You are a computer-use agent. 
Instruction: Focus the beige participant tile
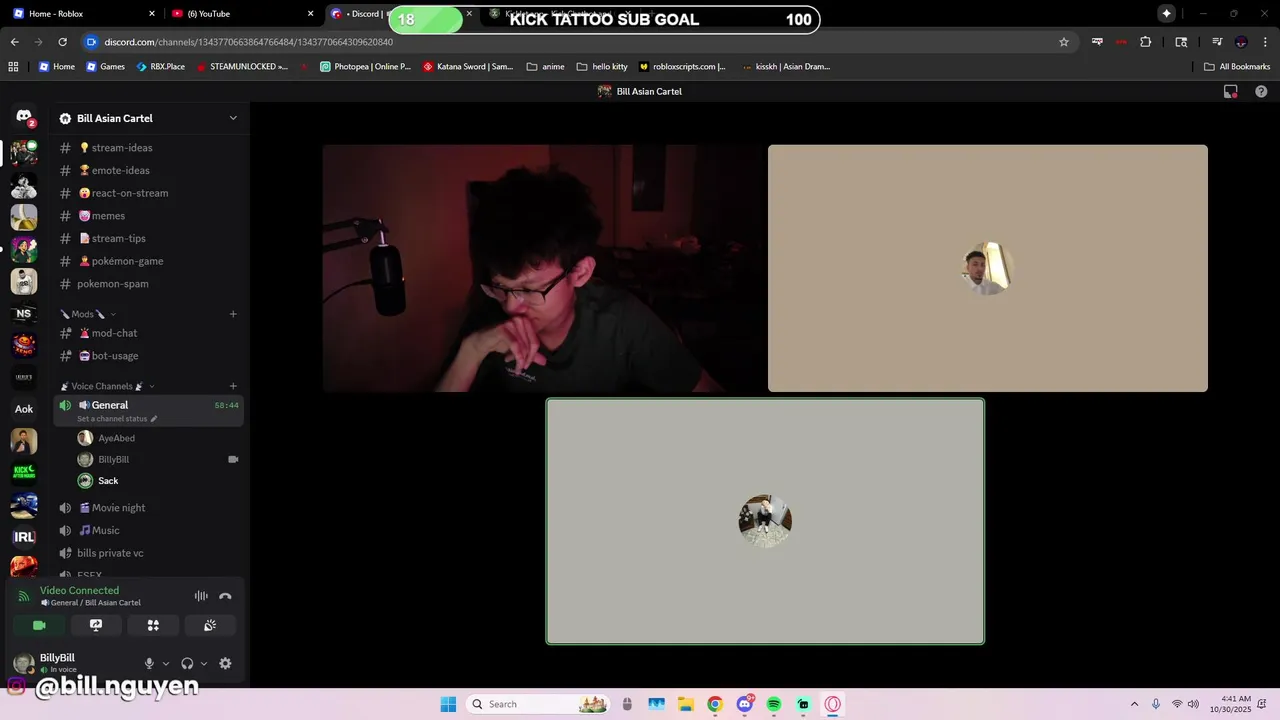(x=988, y=268)
